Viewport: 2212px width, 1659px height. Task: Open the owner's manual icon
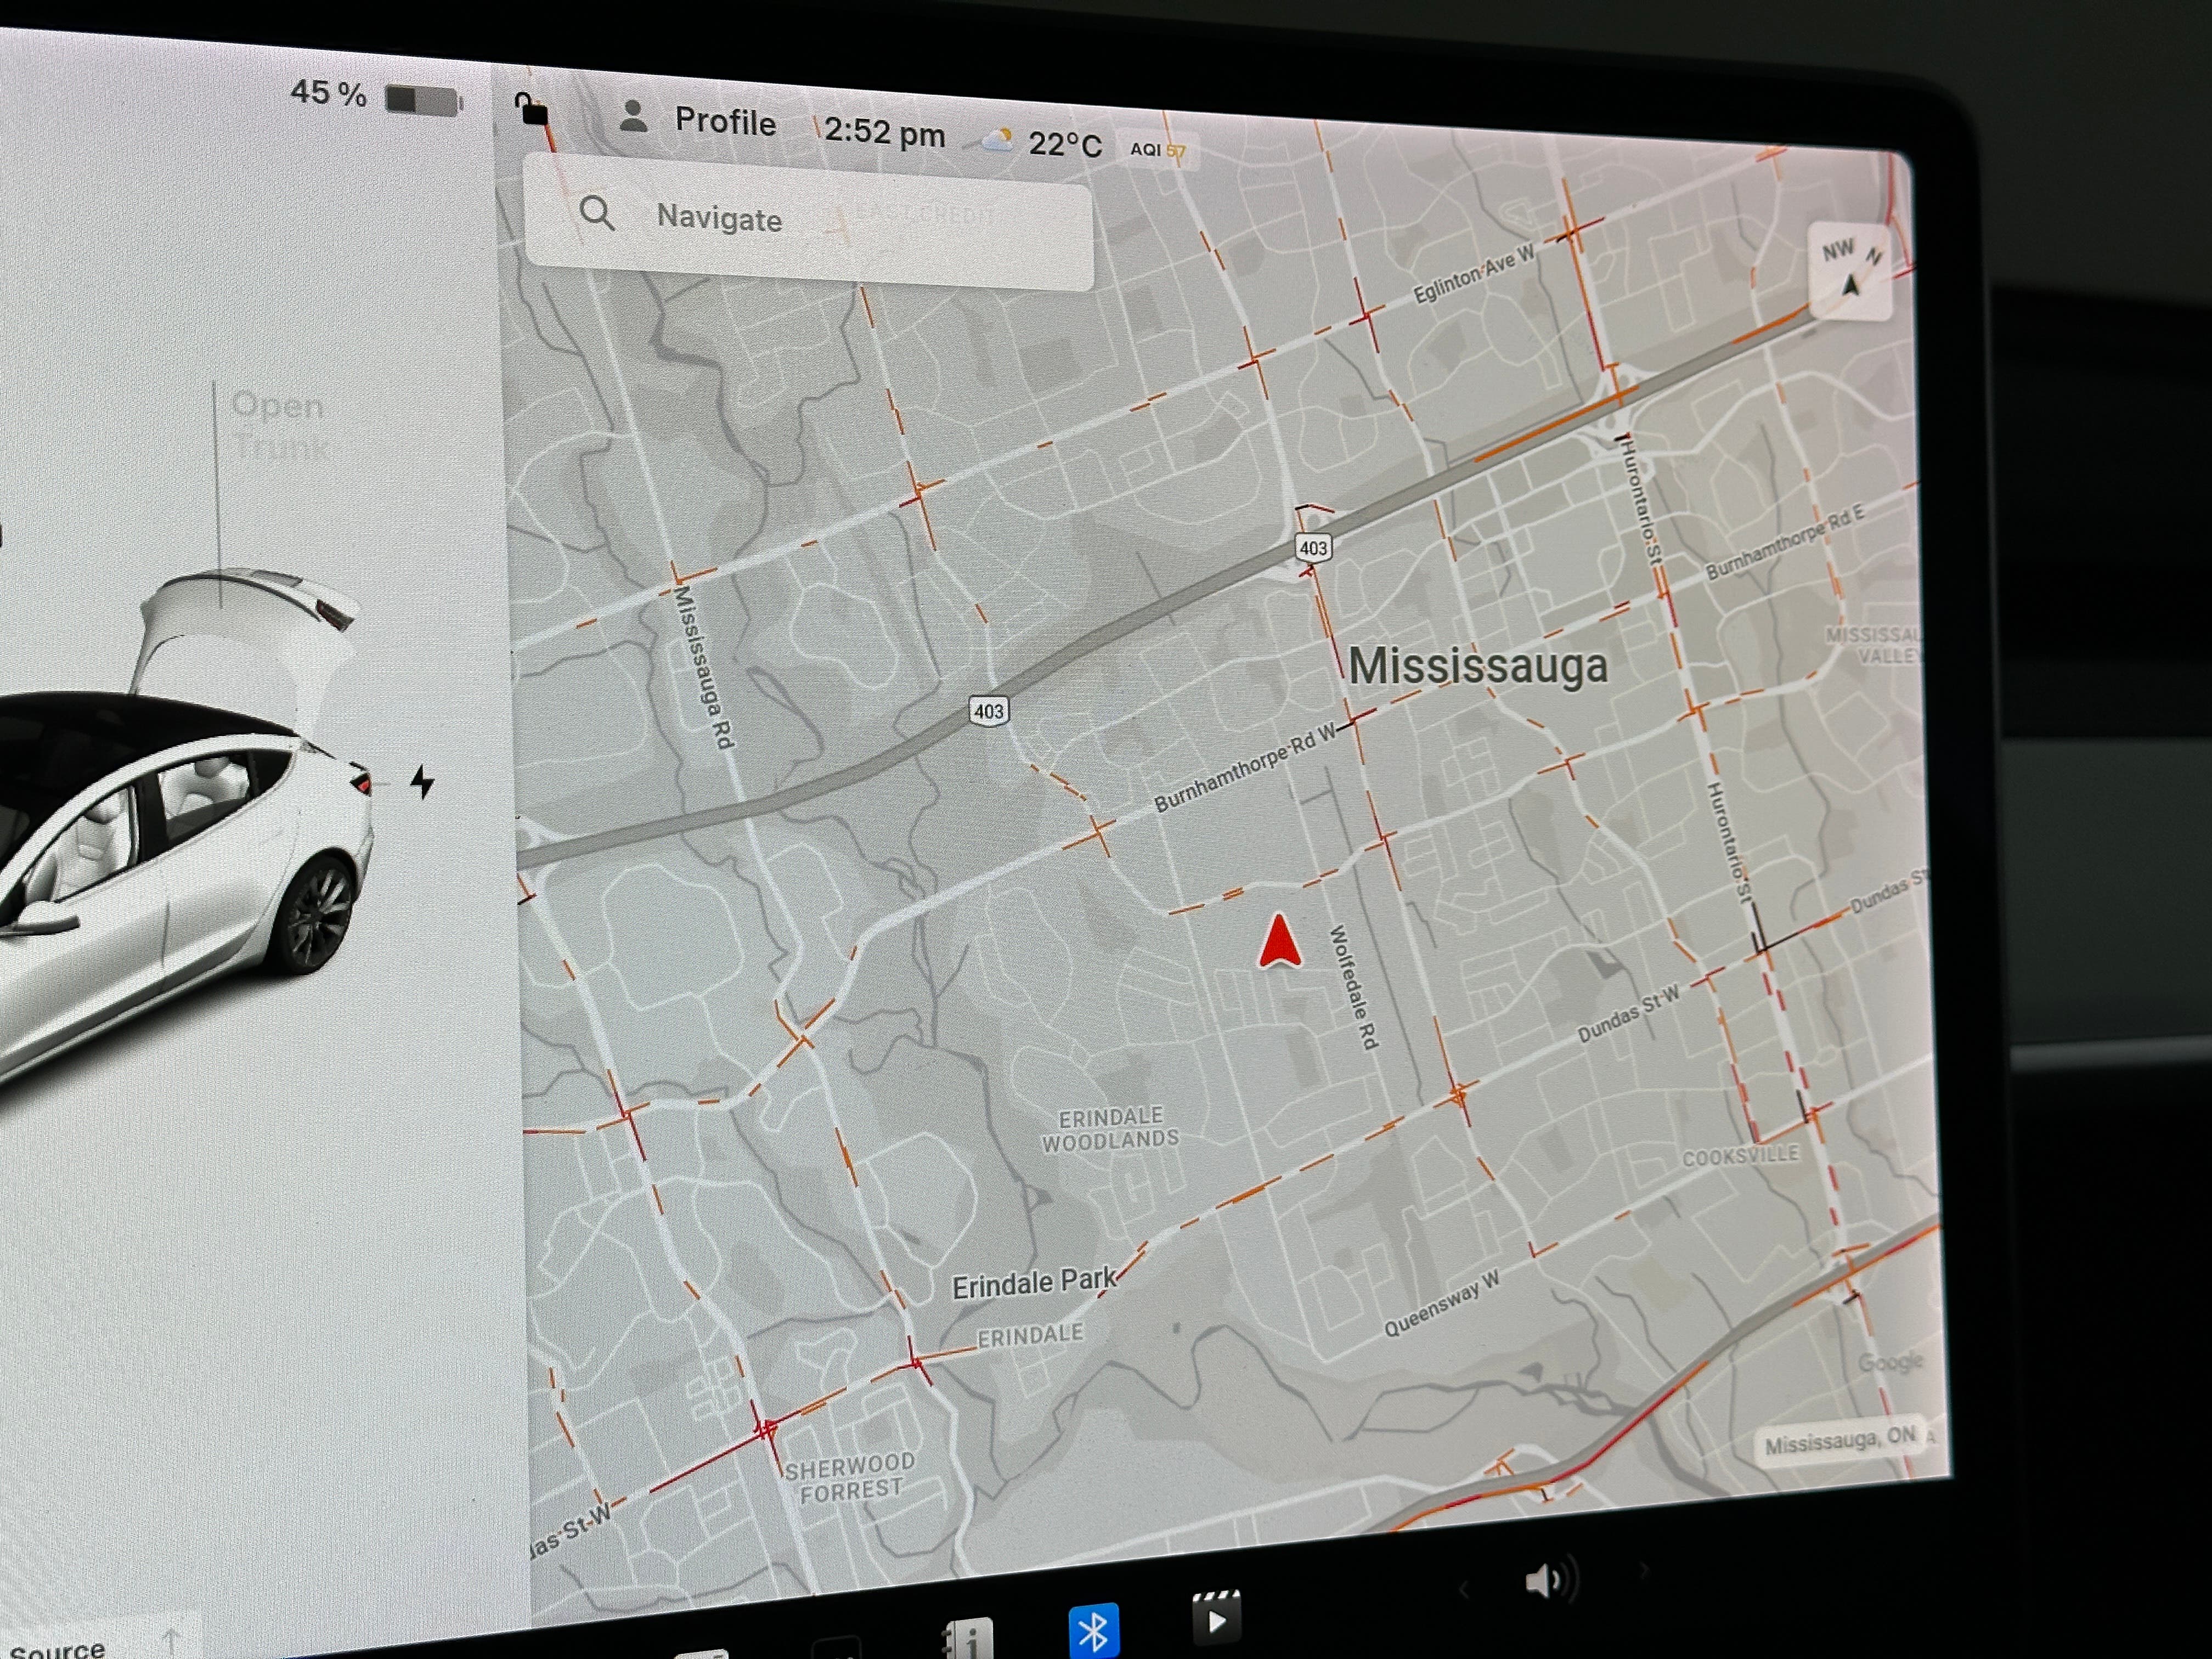point(968,1641)
